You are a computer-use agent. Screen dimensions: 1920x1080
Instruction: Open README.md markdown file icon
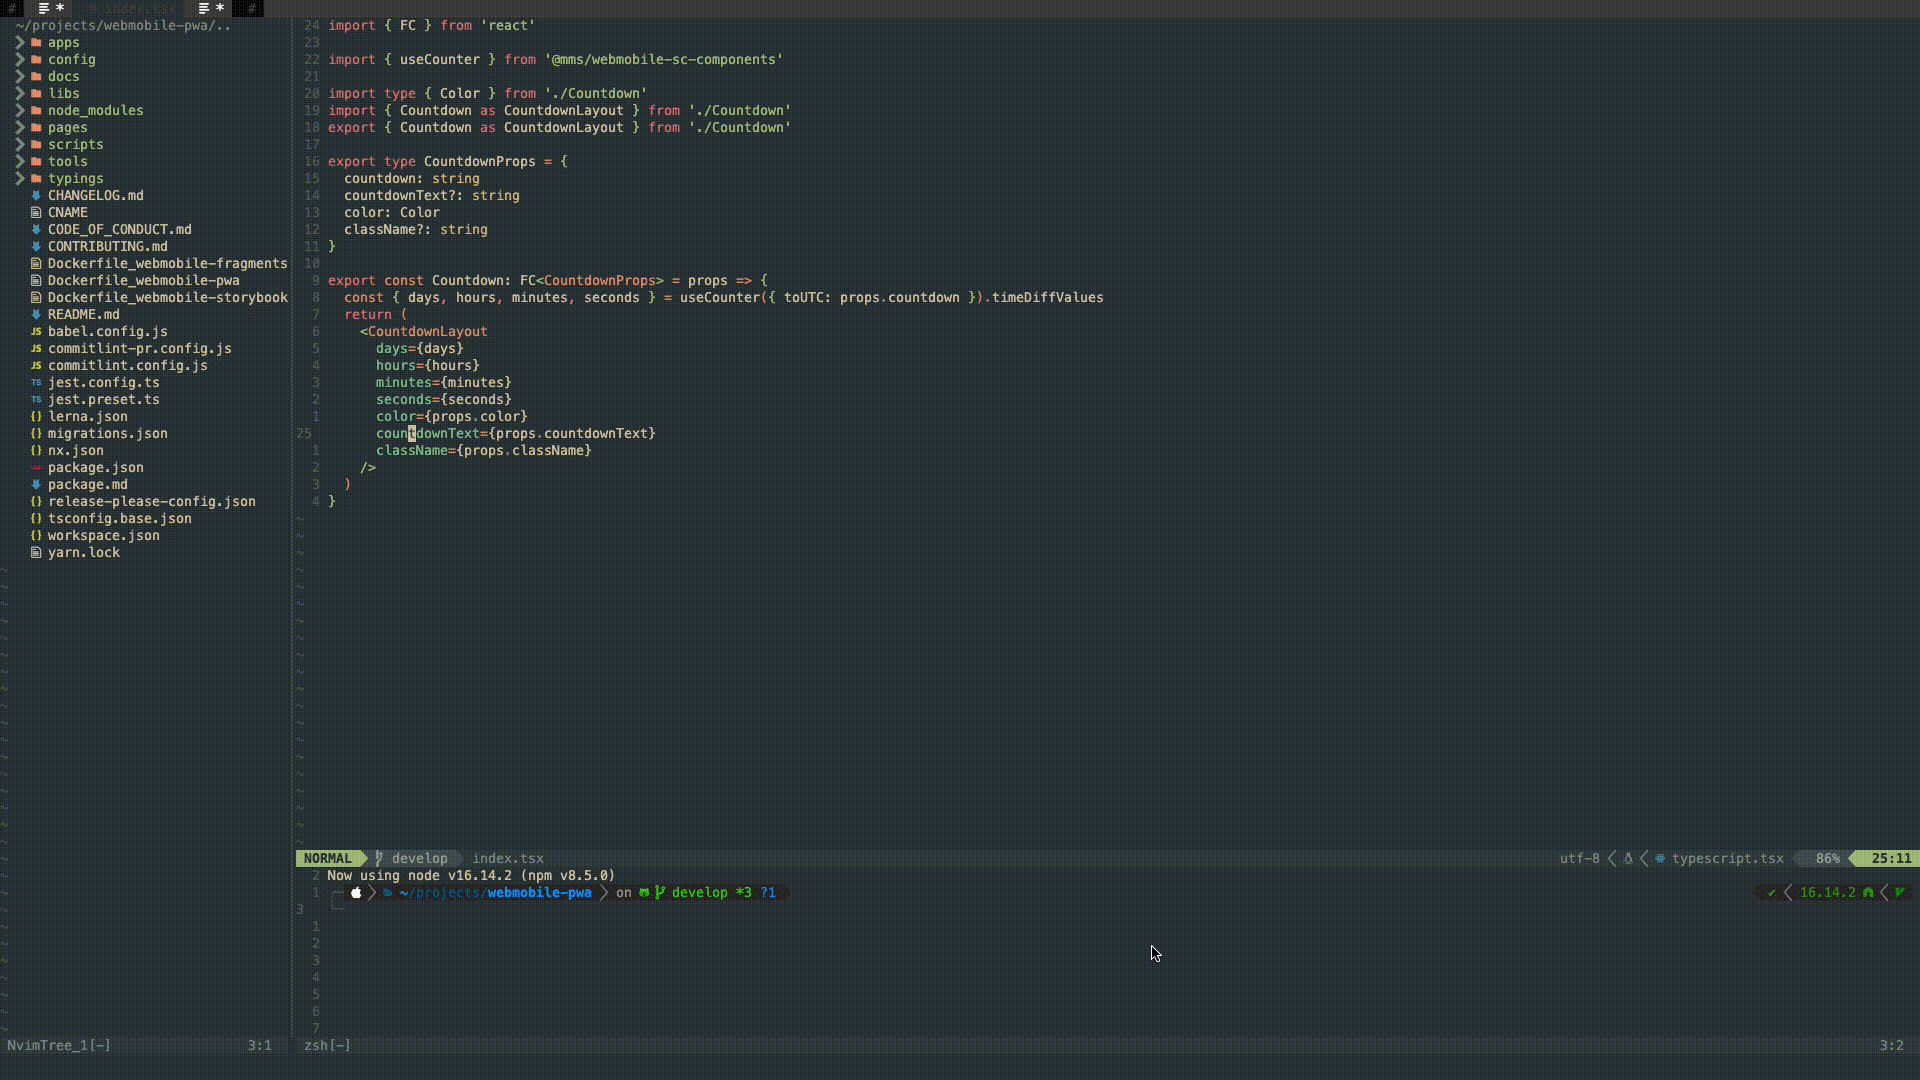tap(36, 315)
